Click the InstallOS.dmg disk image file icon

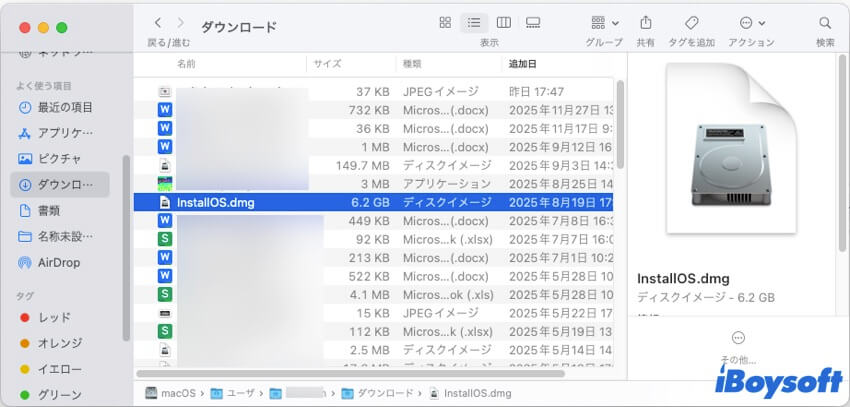pyautogui.click(x=164, y=203)
